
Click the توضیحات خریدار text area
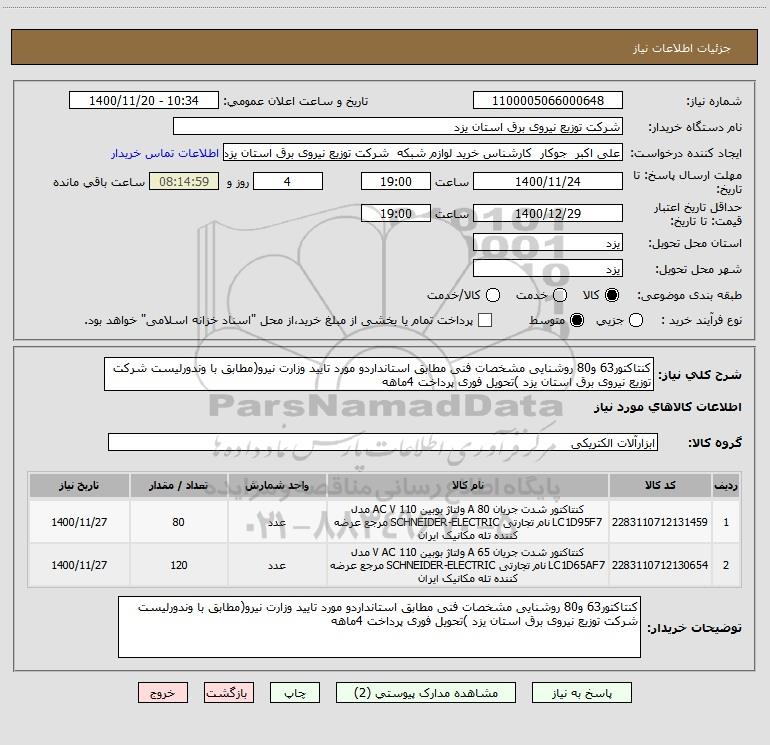pyautogui.click(x=379, y=627)
